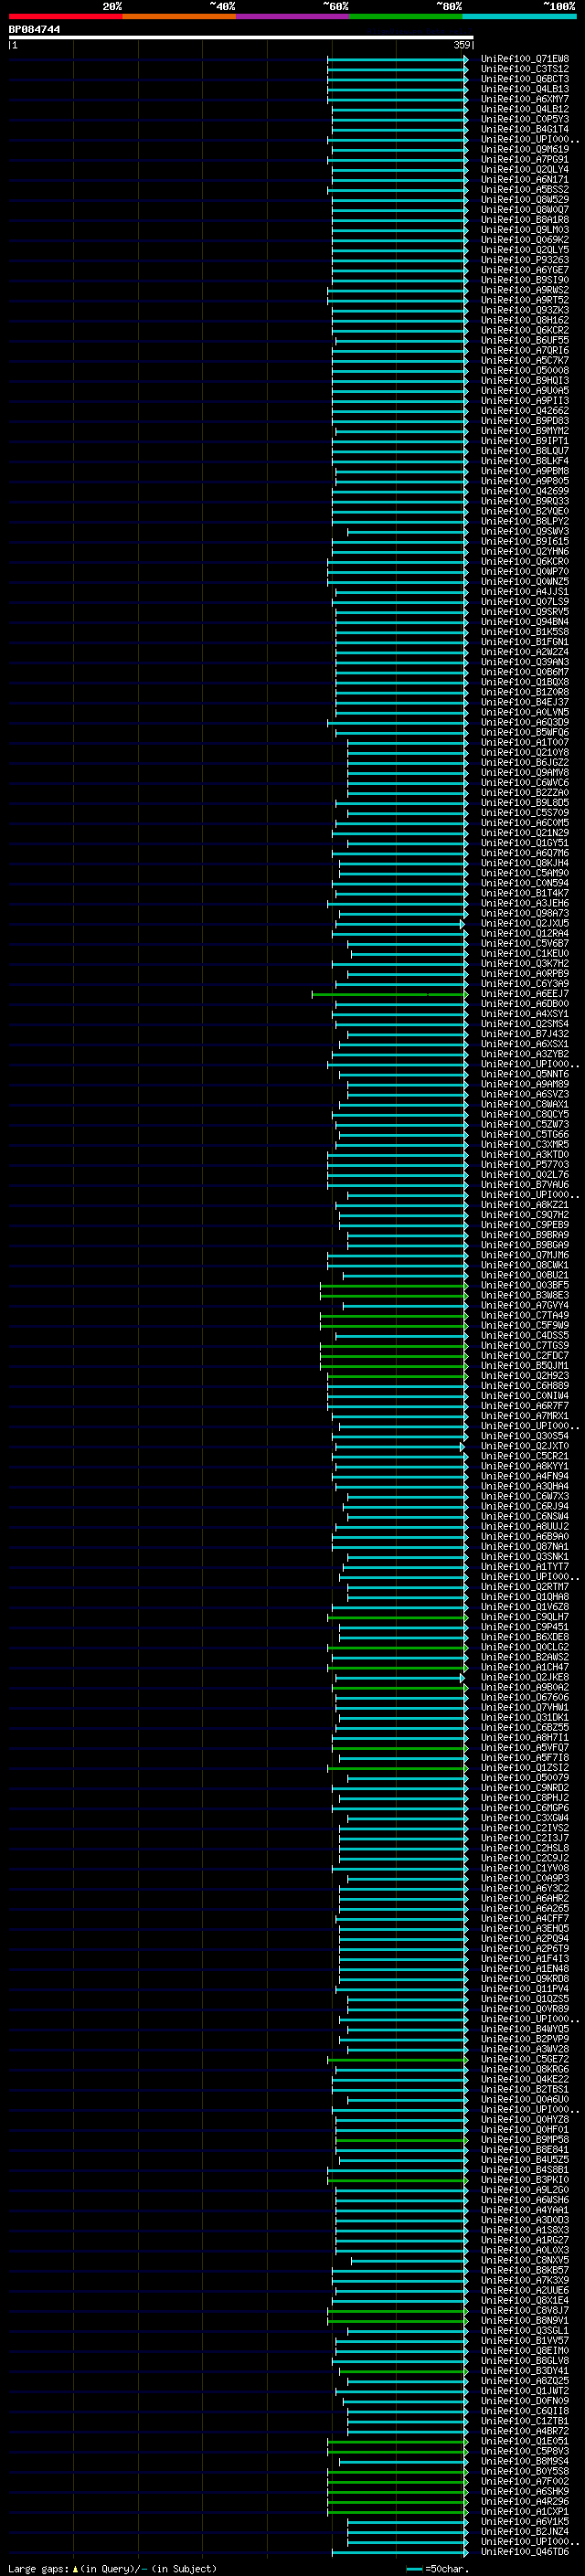Click the hit label UniRef100_A6XMY7
585x2576 pixels.
(x=525, y=99)
